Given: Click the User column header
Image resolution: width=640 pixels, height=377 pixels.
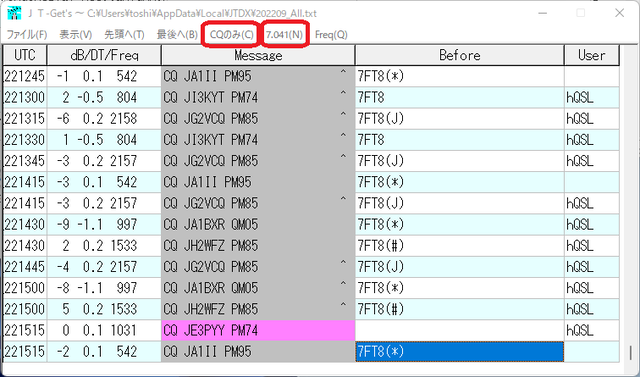Looking at the screenshot, I should click(x=592, y=55).
